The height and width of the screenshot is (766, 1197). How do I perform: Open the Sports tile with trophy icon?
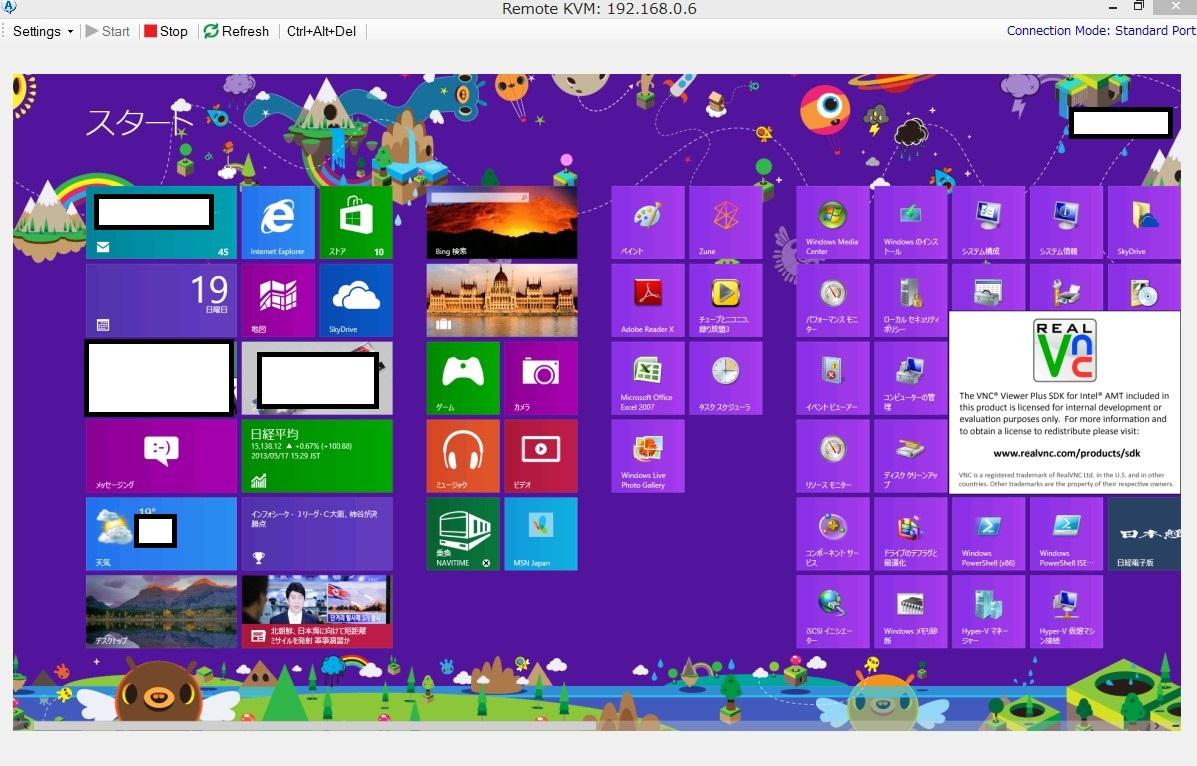tap(317, 534)
